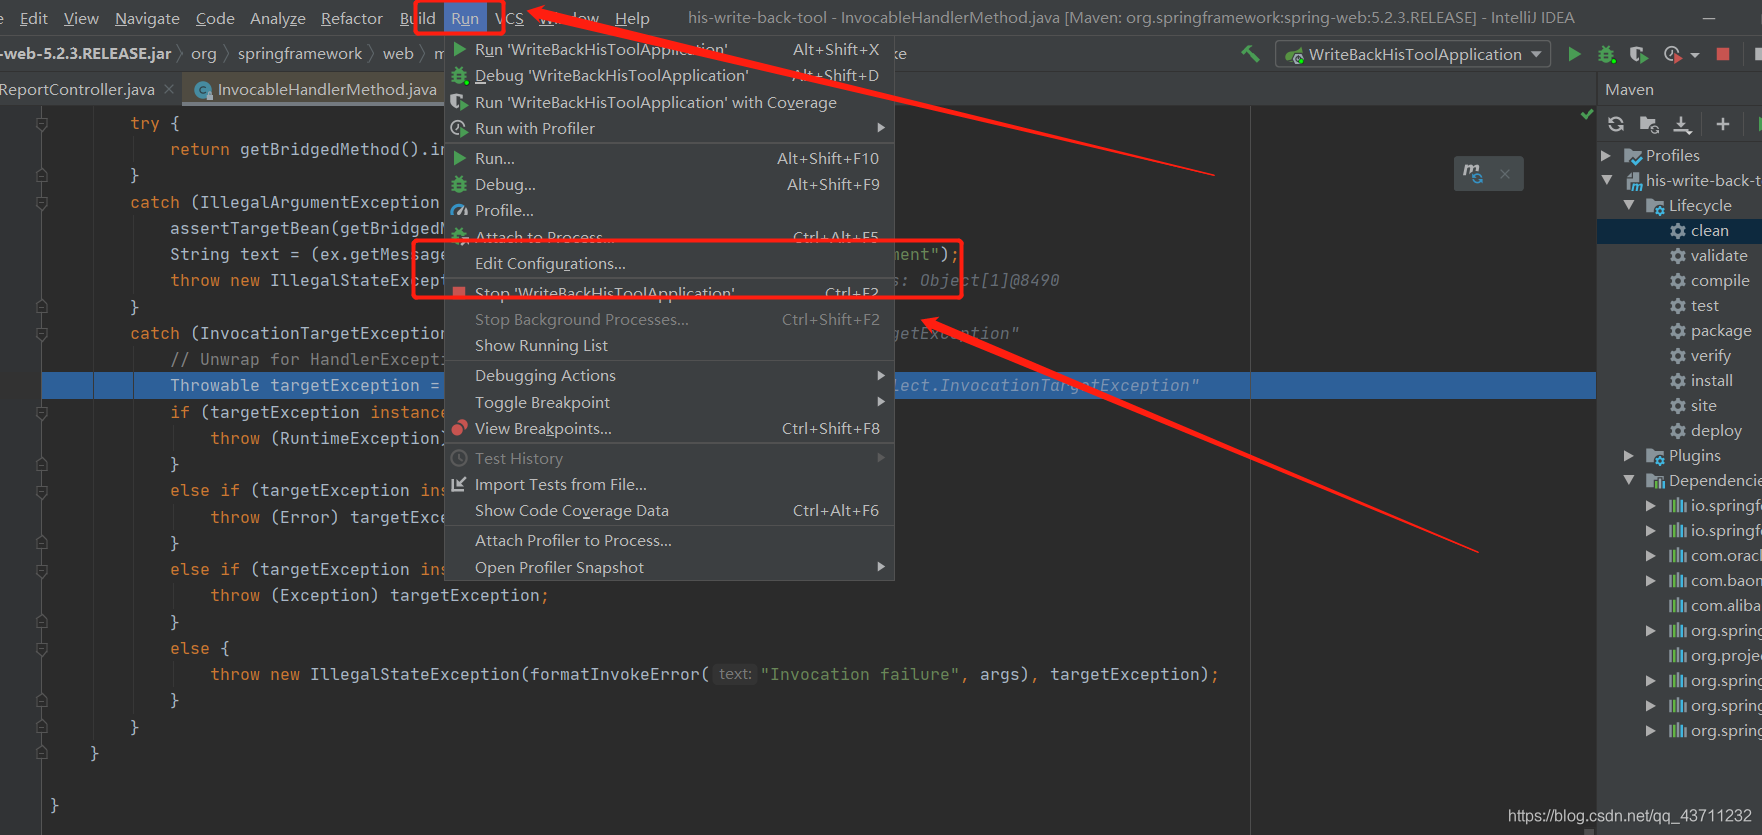
Task: Click the gear icon next to install
Action: coord(1678,381)
